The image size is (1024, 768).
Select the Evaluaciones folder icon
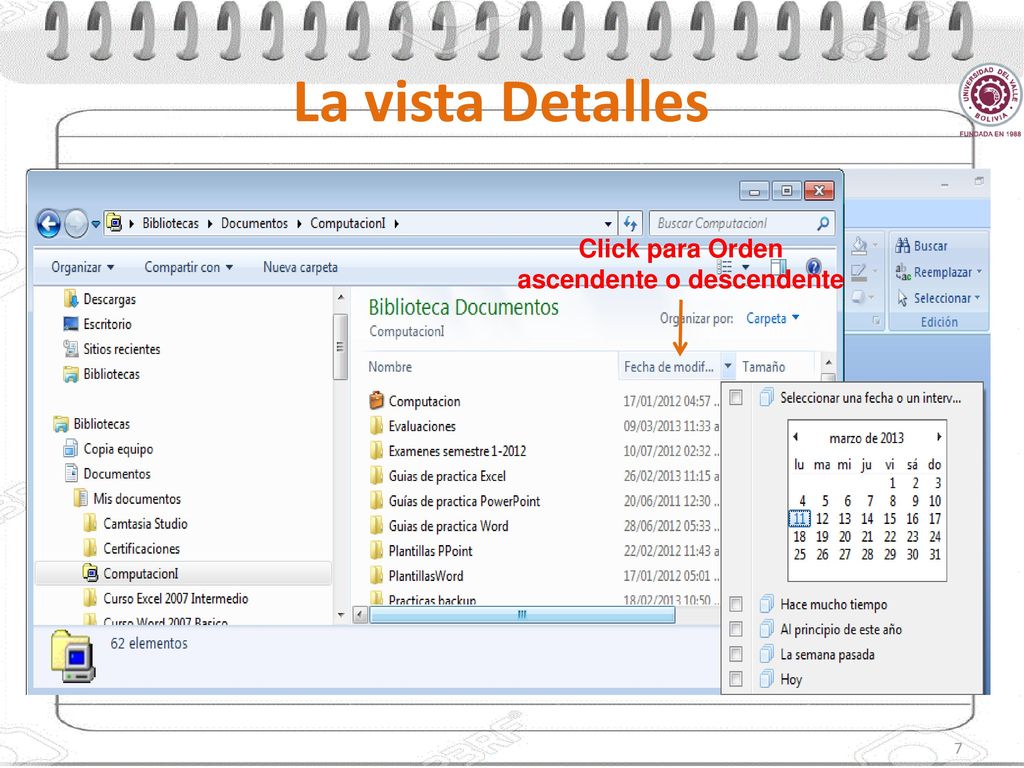click(376, 426)
